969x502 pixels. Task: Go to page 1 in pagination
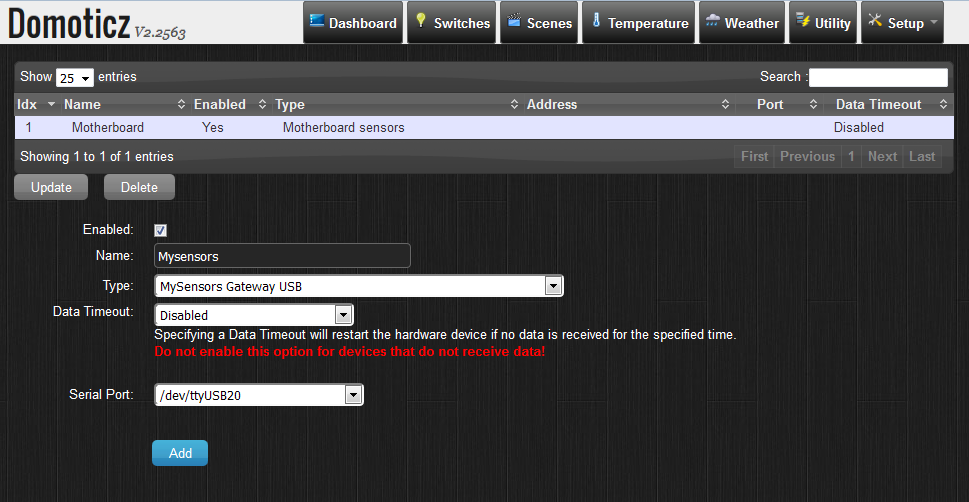click(x=851, y=156)
